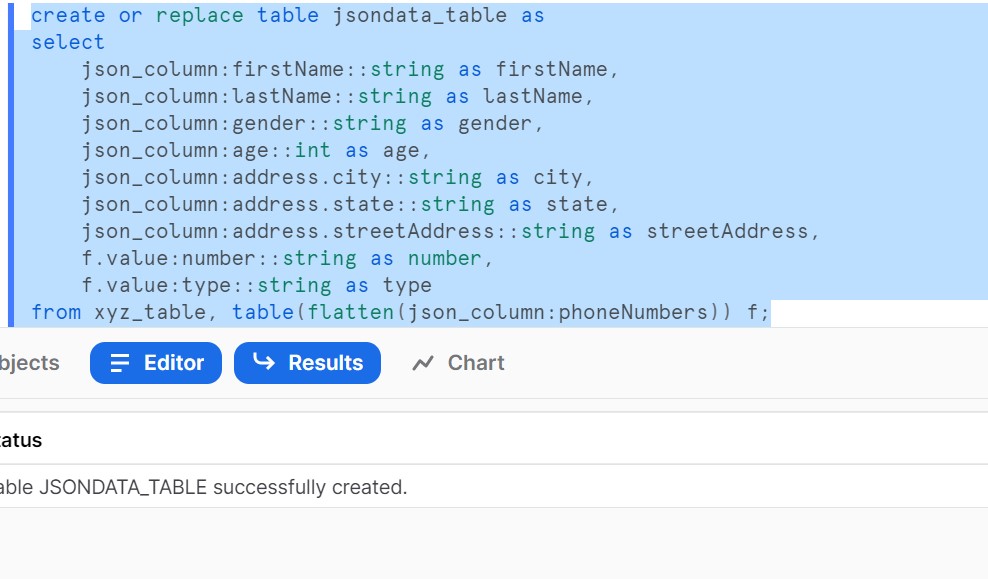Click the select keyword in the query
Screen dimensions: 988x579
67,42
